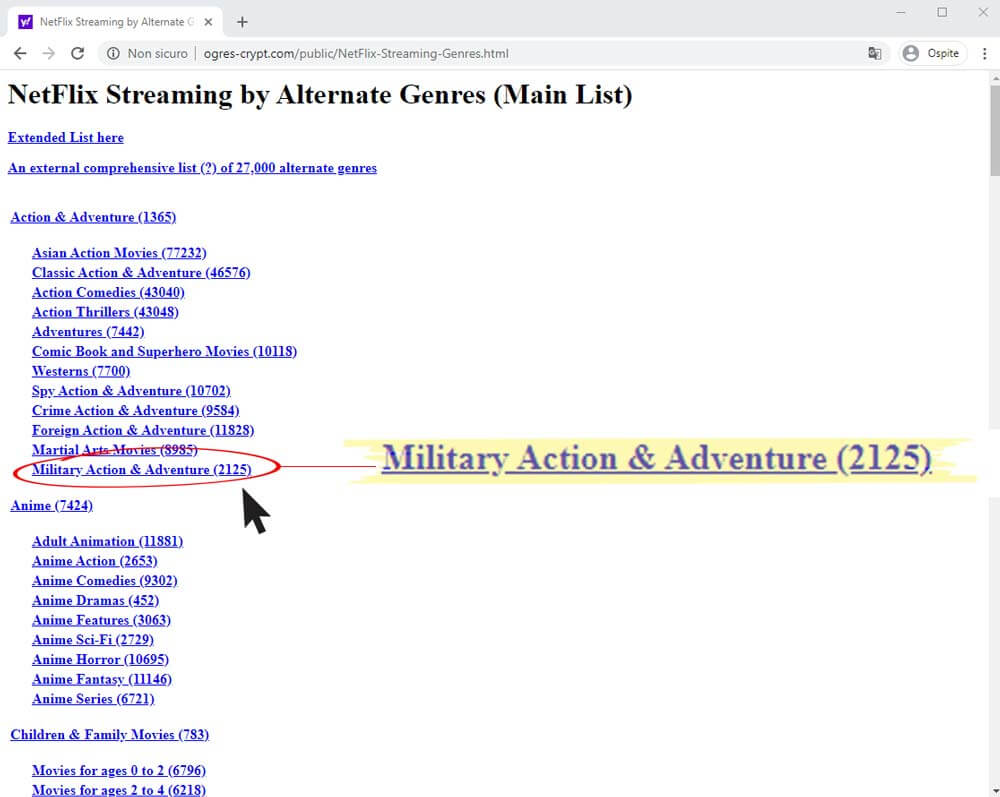1000x797 pixels.
Task: Open Anime Dramas (452) link
Action: point(95,601)
